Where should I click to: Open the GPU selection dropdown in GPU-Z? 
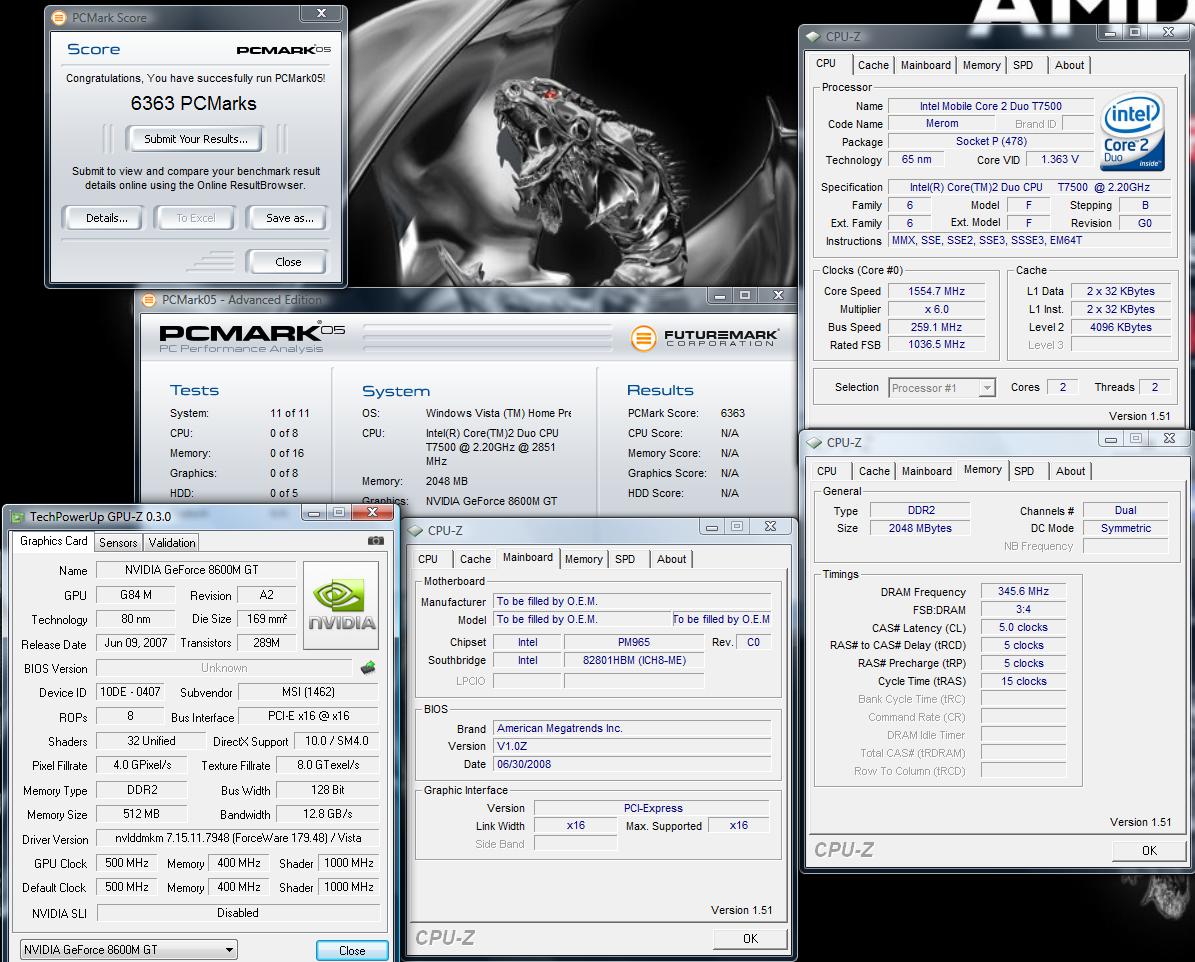point(229,950)
